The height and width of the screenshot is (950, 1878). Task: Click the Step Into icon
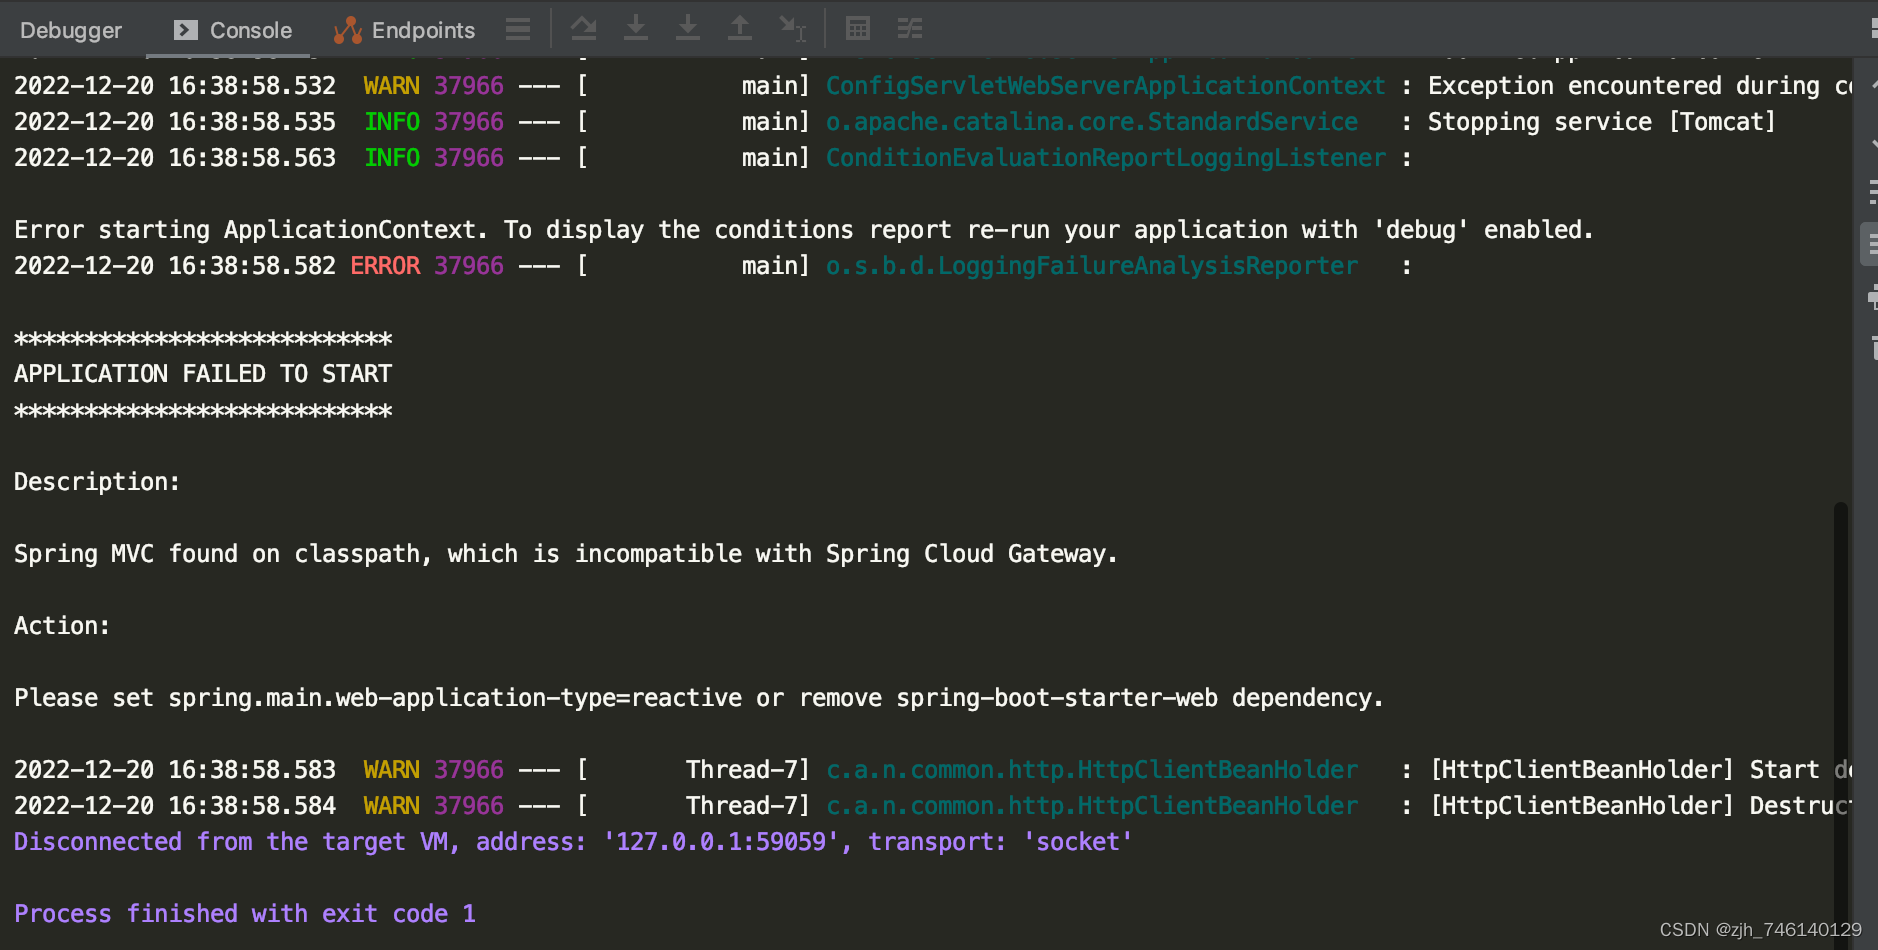pos(637,28)
